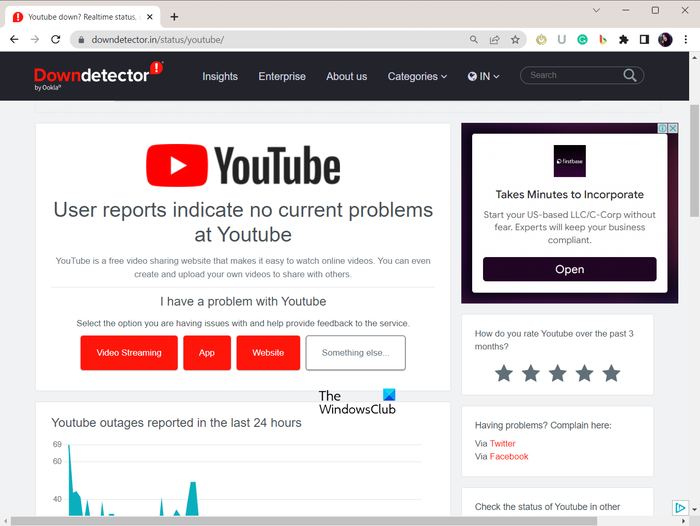Image resolution: width=700 pixels, height=526 pixels.
Task: Click the scroll right arrow
Action: coord(683,521)
